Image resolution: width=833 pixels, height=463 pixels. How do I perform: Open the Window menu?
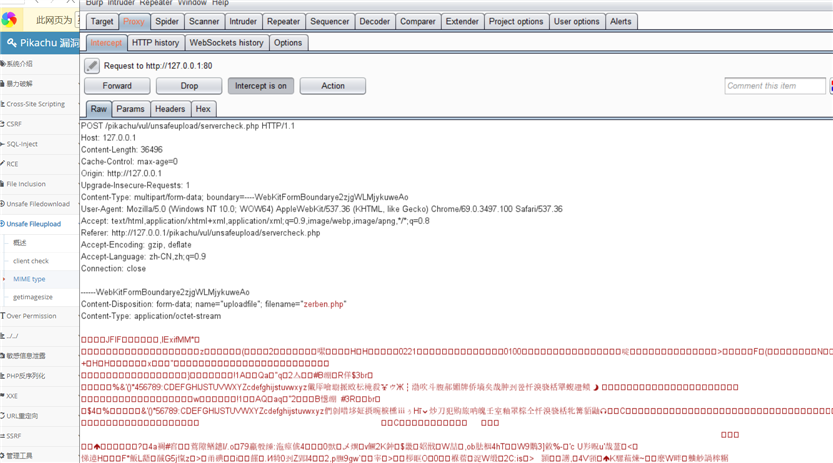192,3
